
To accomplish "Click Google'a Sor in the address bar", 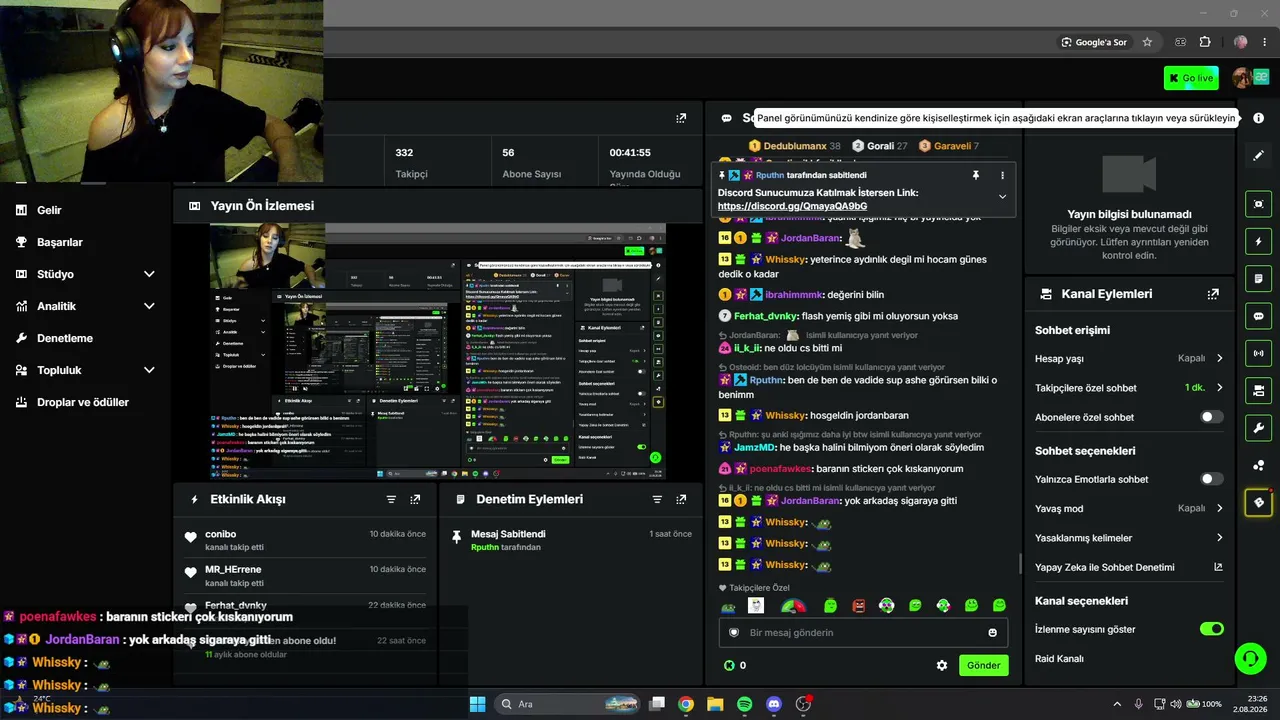I will click(x=1095, y=42).
